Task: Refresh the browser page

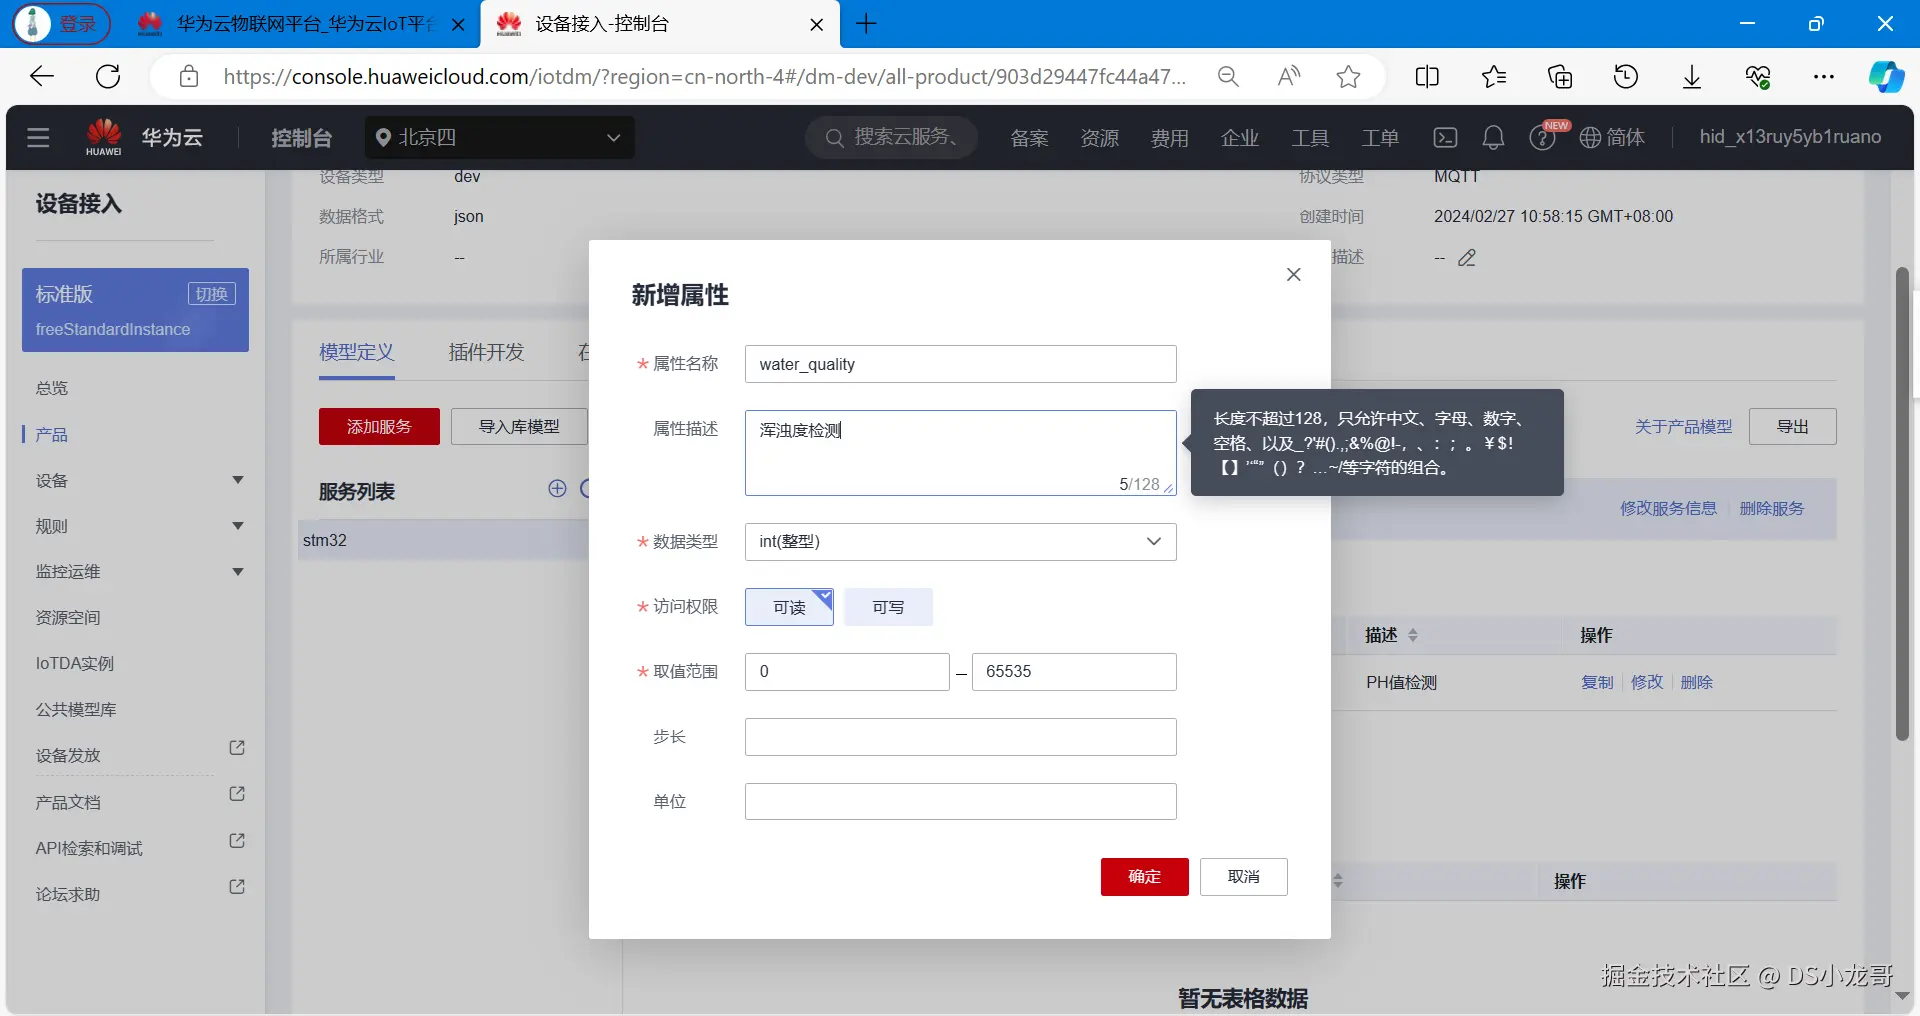Action: [x=108, y=76]
